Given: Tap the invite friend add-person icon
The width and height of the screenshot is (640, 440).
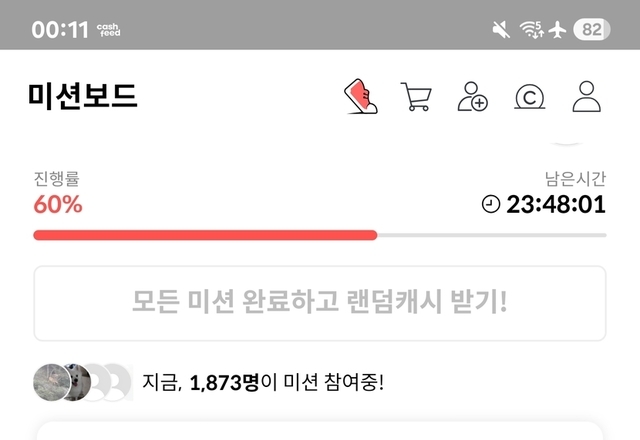Looking at the screenshot, I should 473,96.
